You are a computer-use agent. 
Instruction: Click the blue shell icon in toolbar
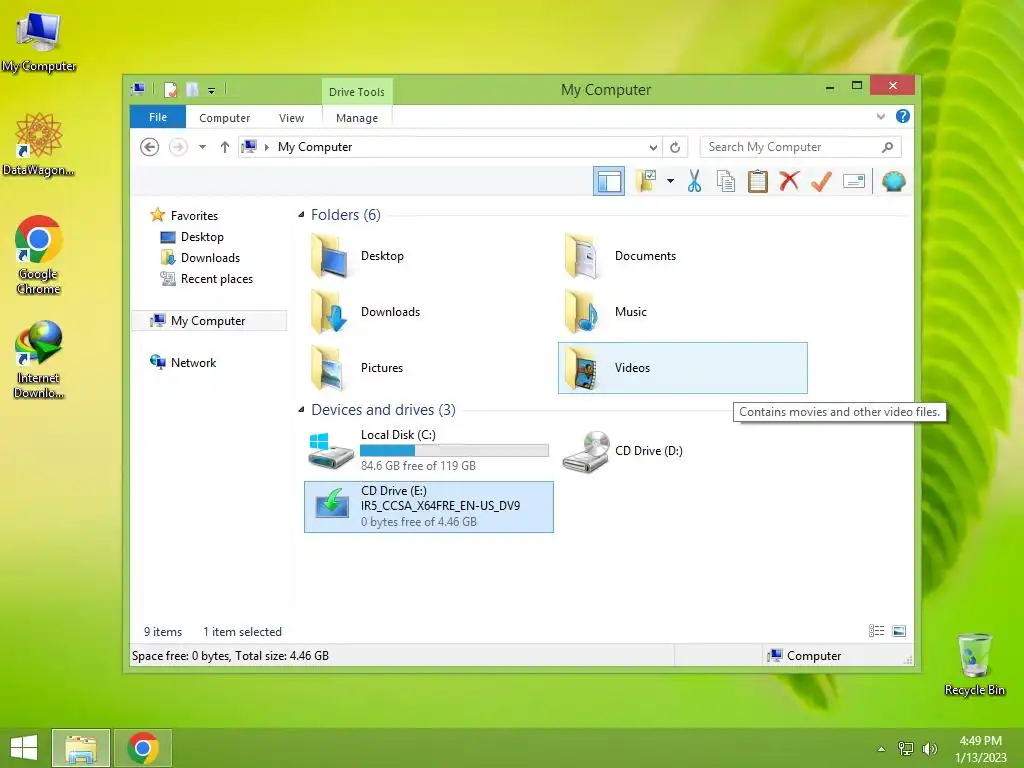pos(893,181)
